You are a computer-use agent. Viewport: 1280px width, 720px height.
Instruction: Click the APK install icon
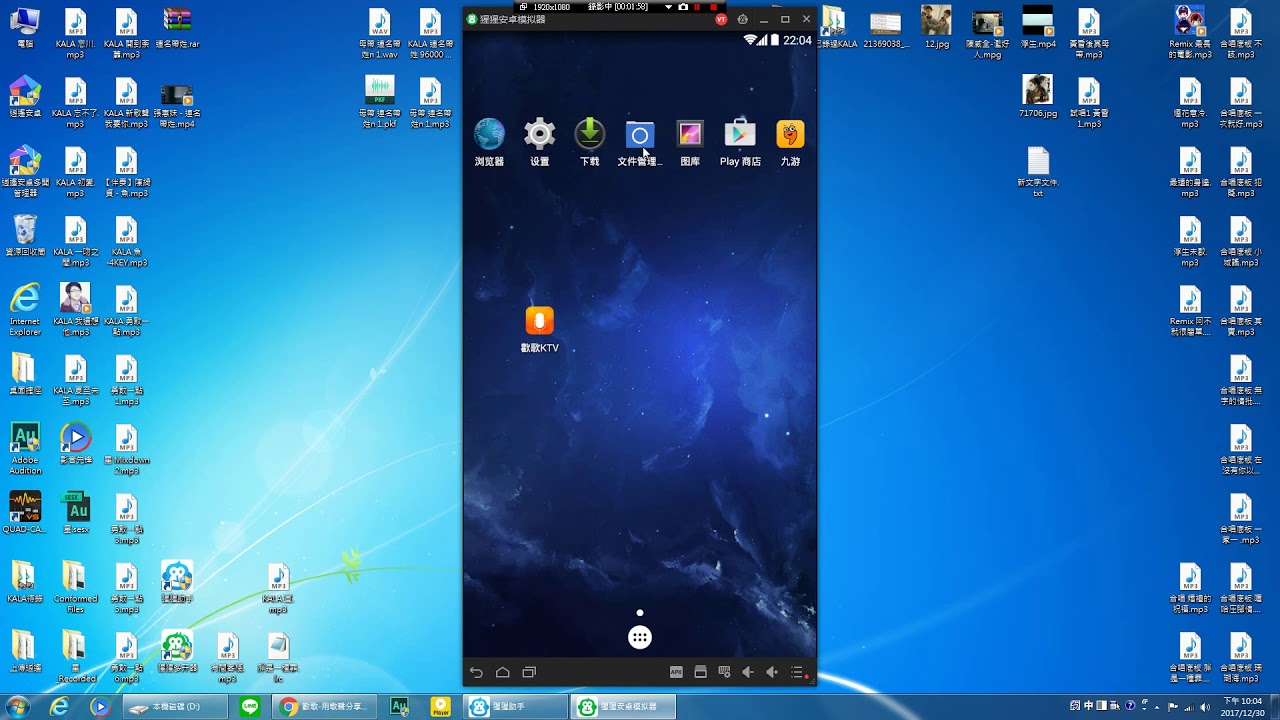(x=676, y=672)
